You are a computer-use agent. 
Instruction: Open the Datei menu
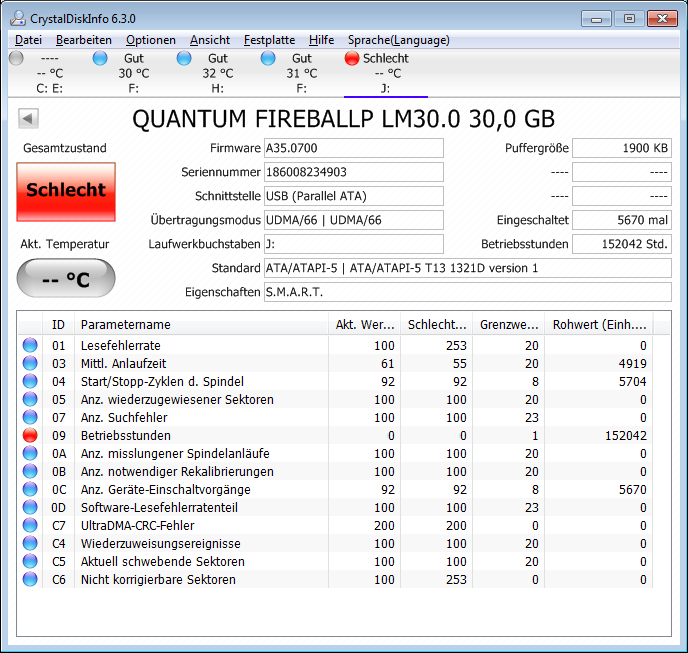[x=28, y=40]
